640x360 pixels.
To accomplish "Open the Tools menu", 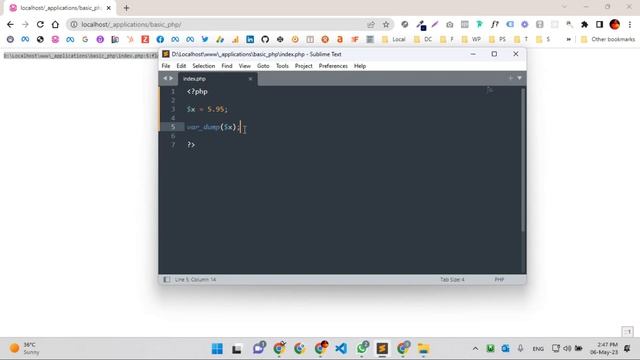I will pos(282,66).
